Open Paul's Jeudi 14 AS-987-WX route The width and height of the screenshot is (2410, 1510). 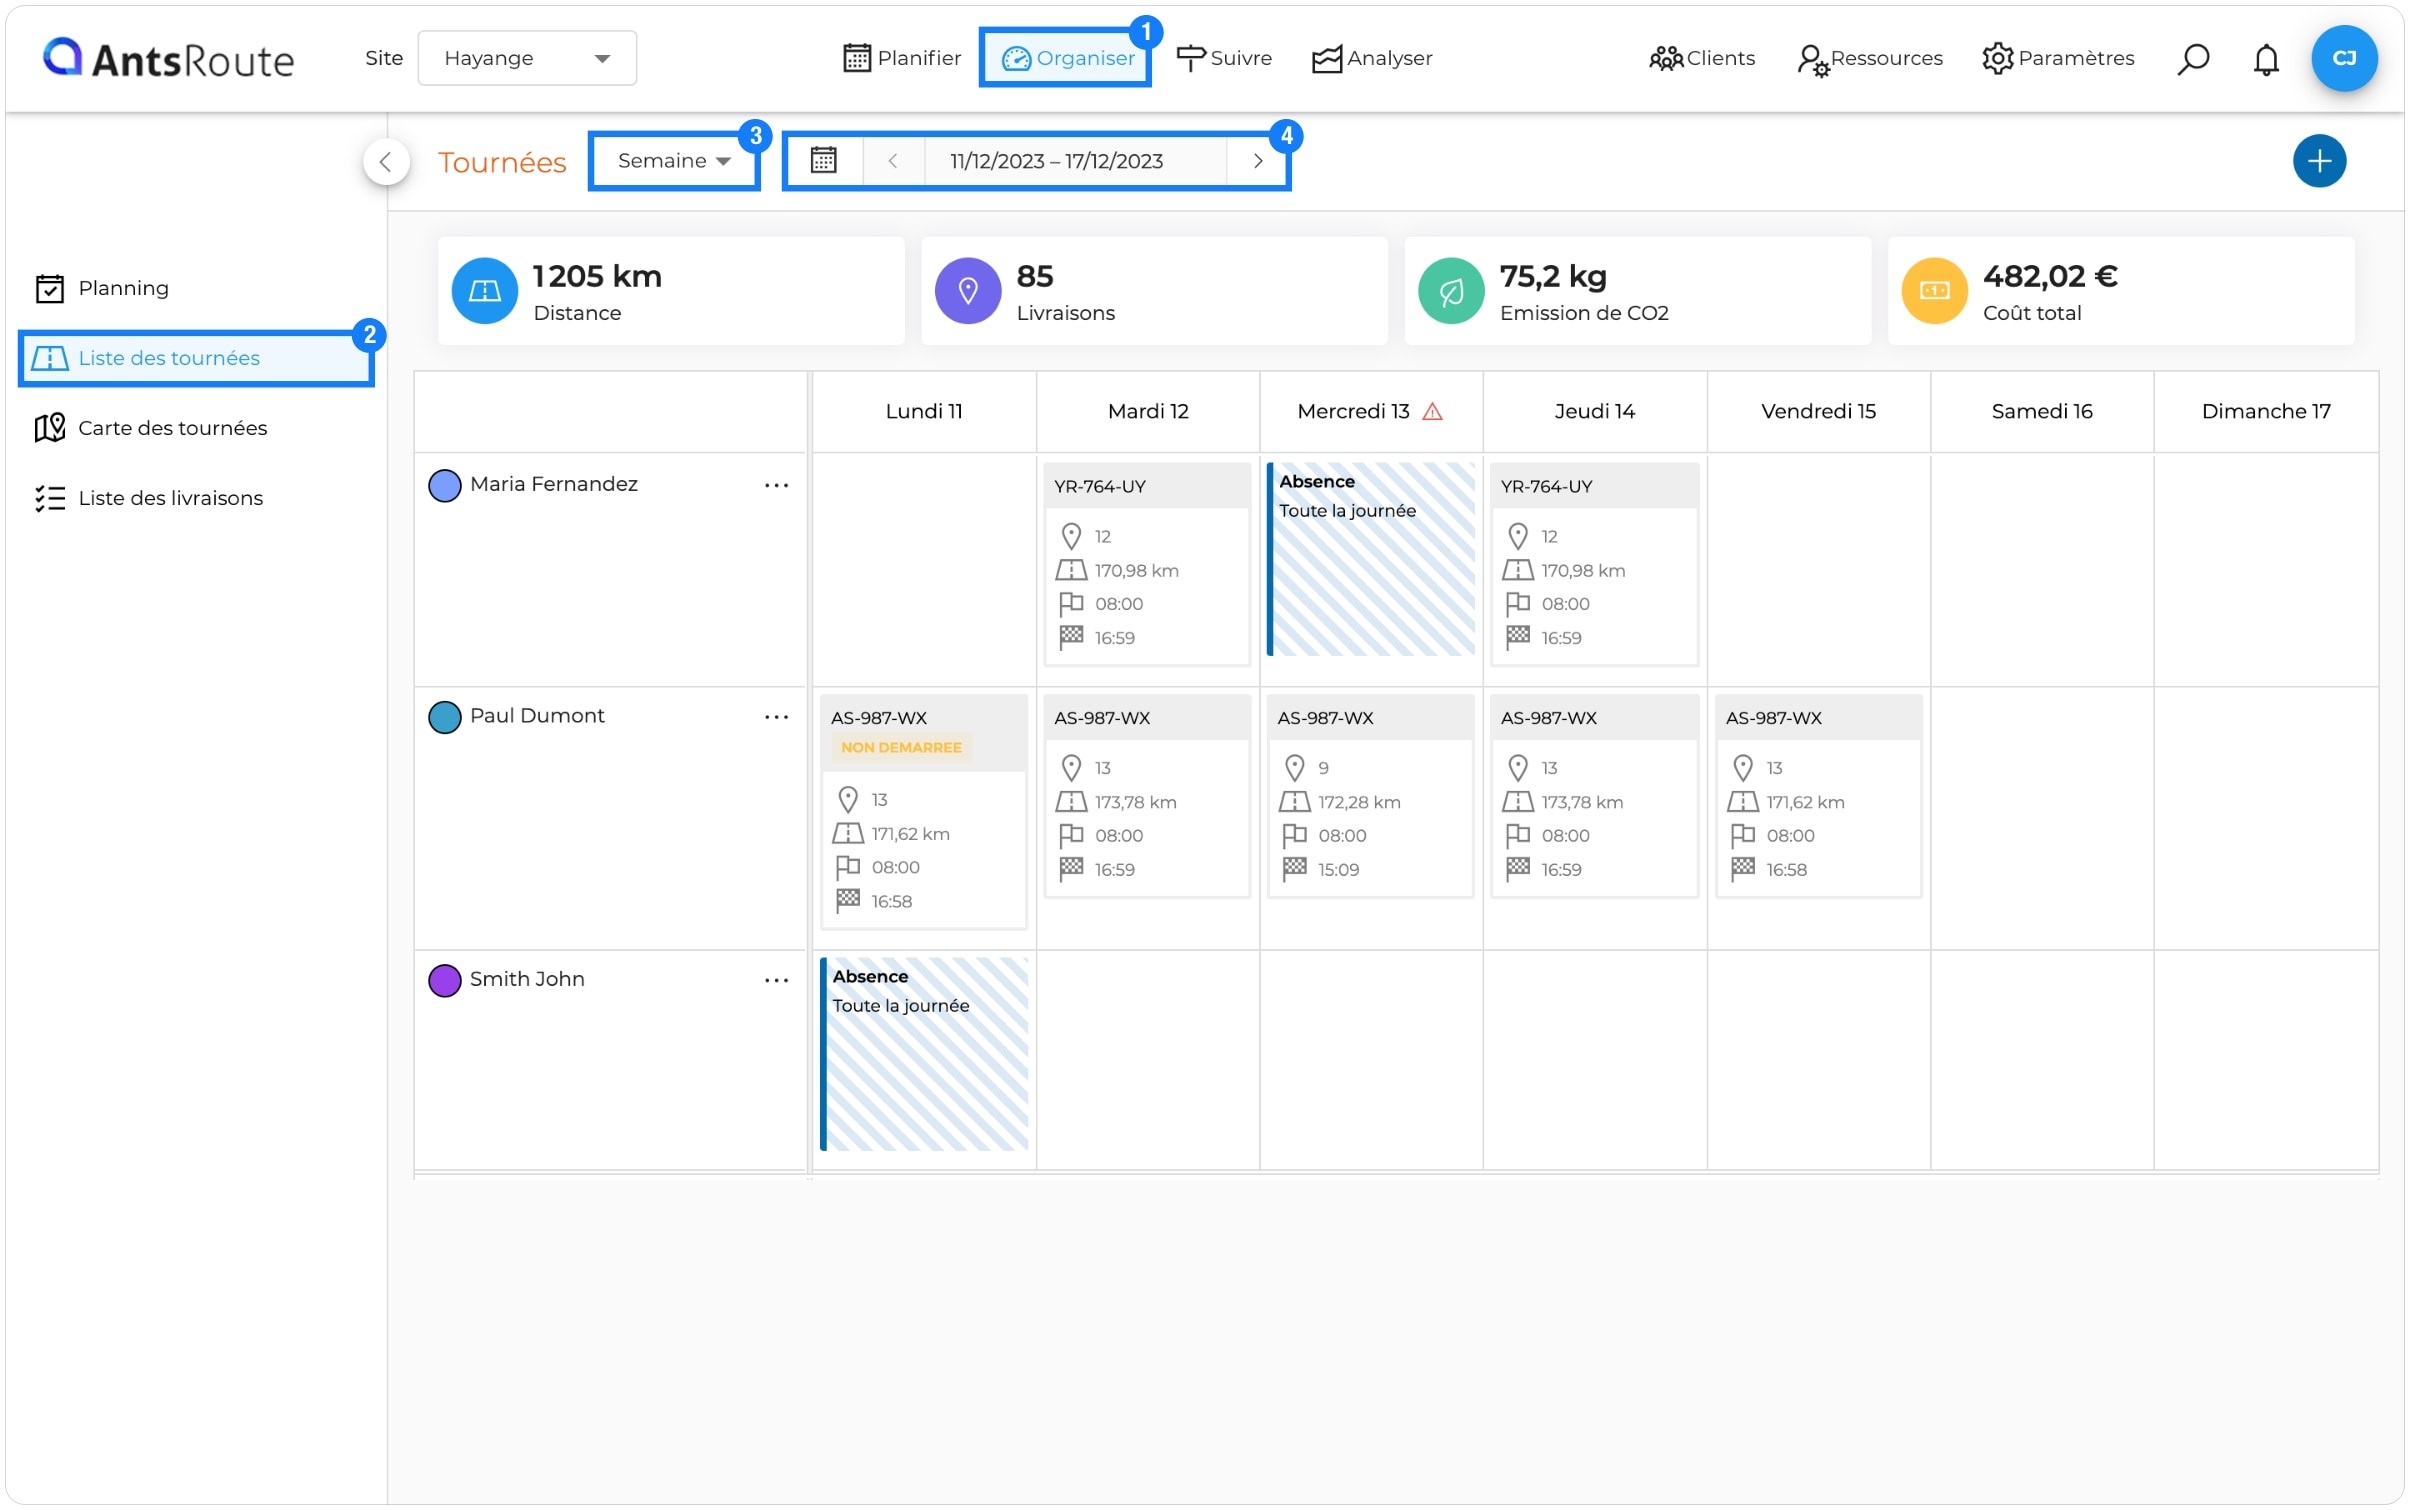coord(1594,796)
